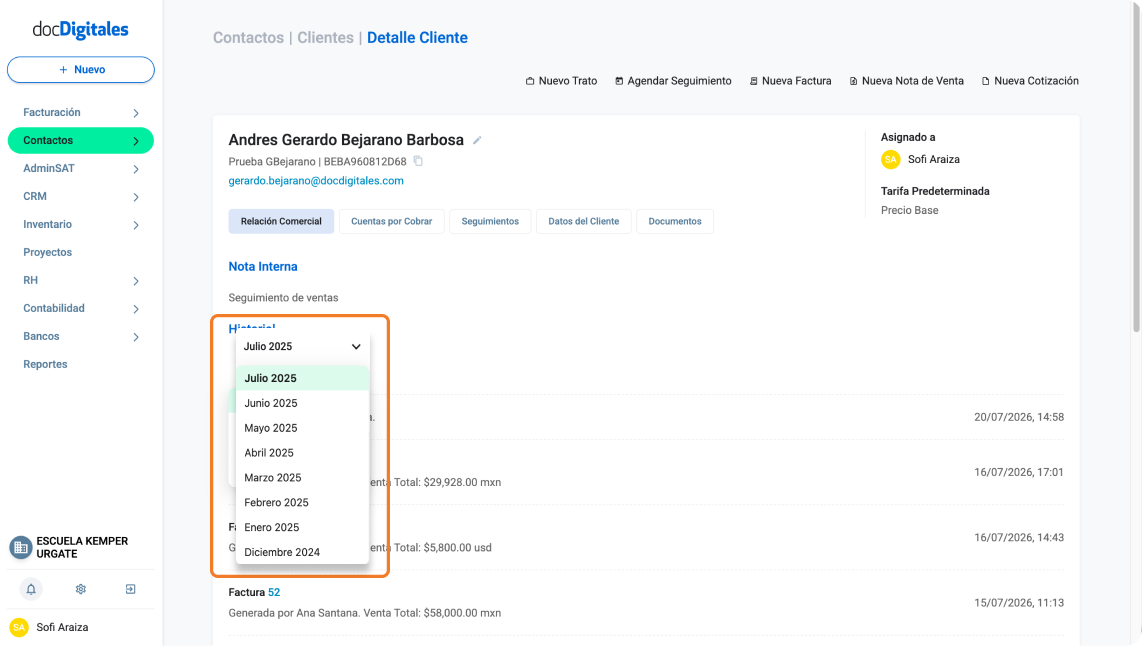Viewport: 1142px width, 646px height.
Task: Open Reportes in the sidebar
Action: click(x=45, y=364)
